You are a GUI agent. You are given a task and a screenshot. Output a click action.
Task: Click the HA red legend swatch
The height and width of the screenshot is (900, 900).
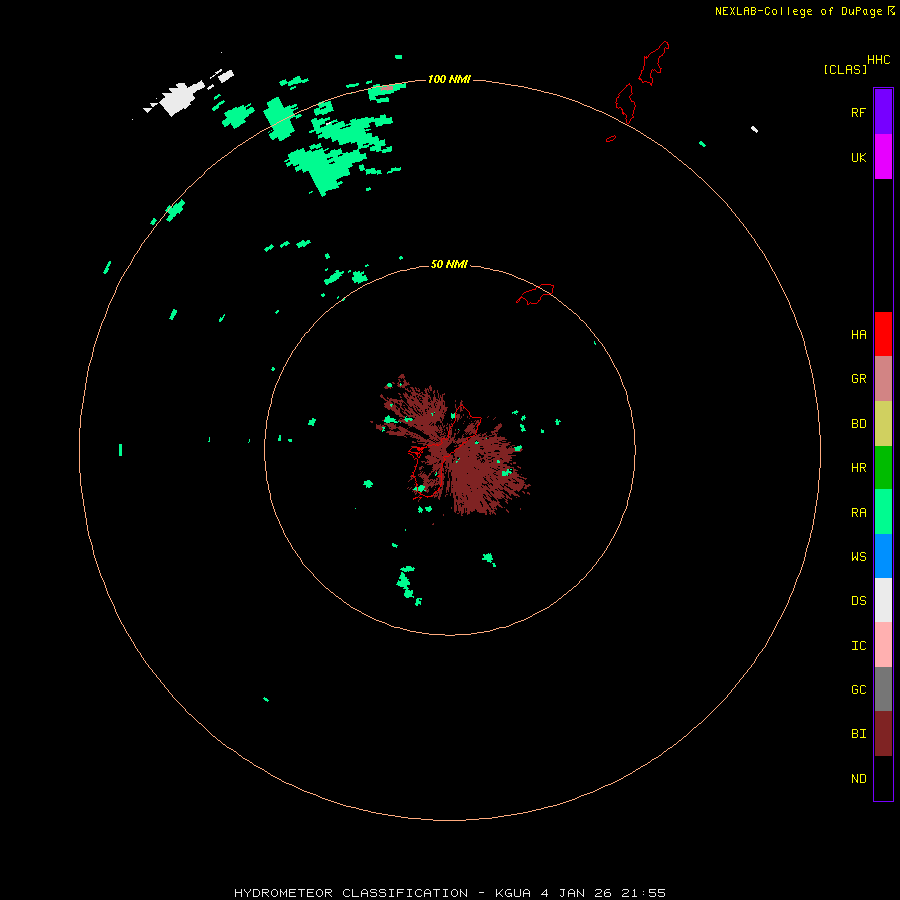coord(883,334)
